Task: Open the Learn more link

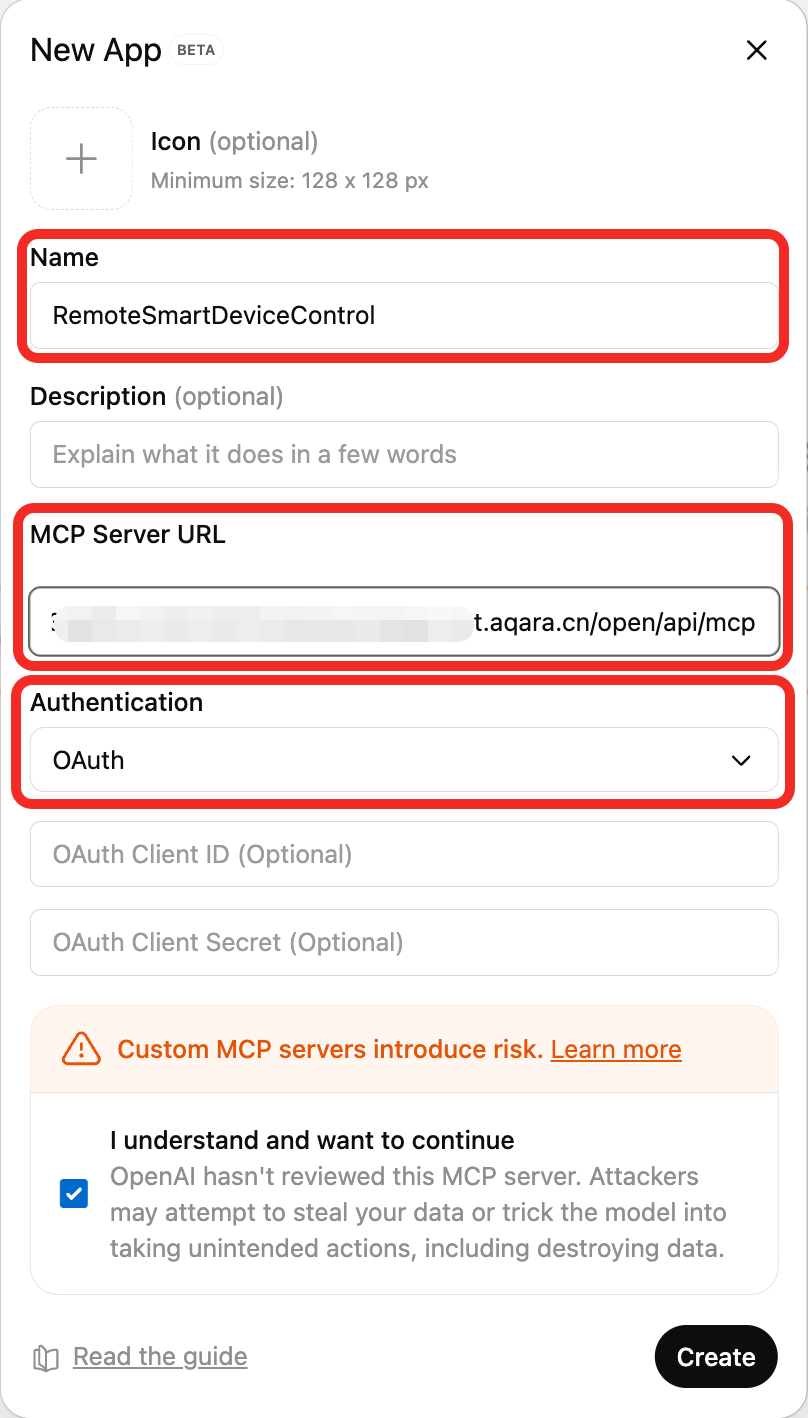Action: pyautogui.click(x=616, y=1049)
